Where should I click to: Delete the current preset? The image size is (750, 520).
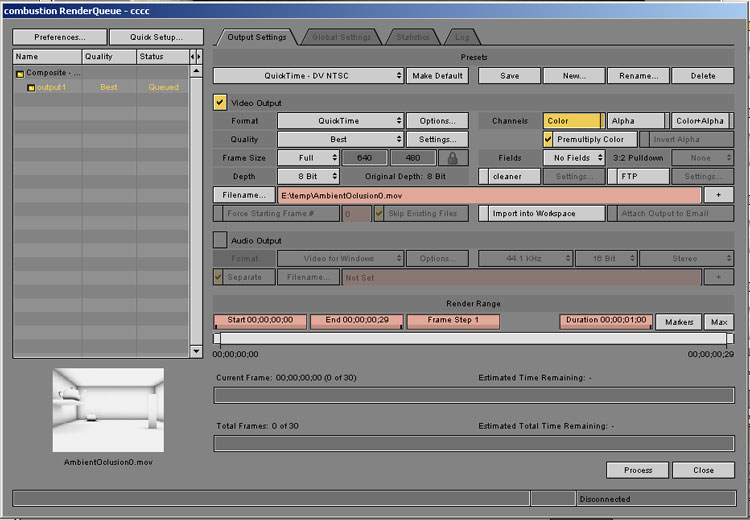click(703, 76)
